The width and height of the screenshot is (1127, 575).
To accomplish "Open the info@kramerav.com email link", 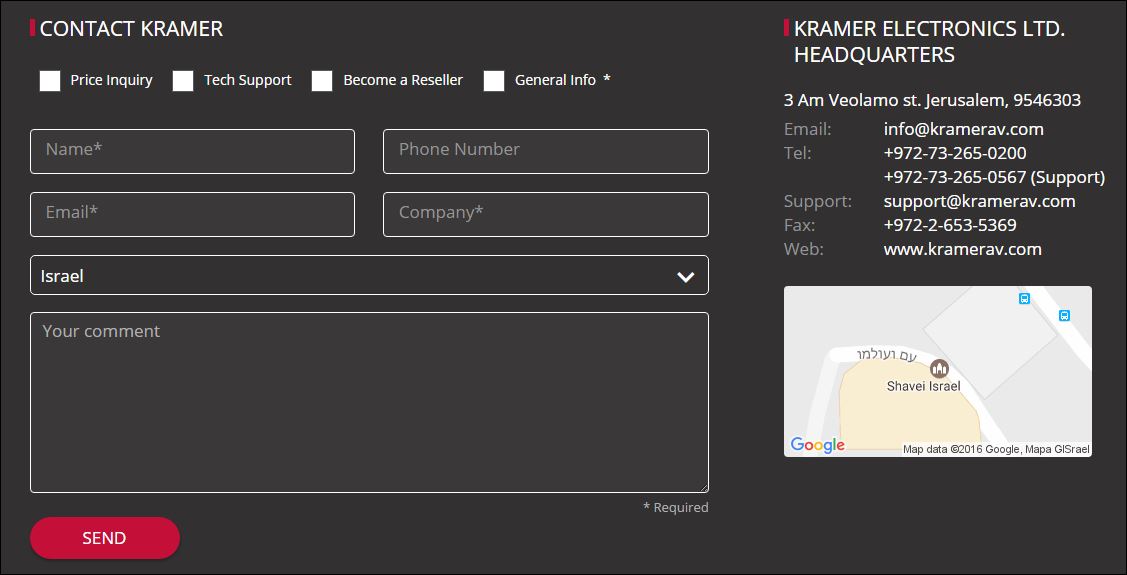I will (x=963, y=129).
